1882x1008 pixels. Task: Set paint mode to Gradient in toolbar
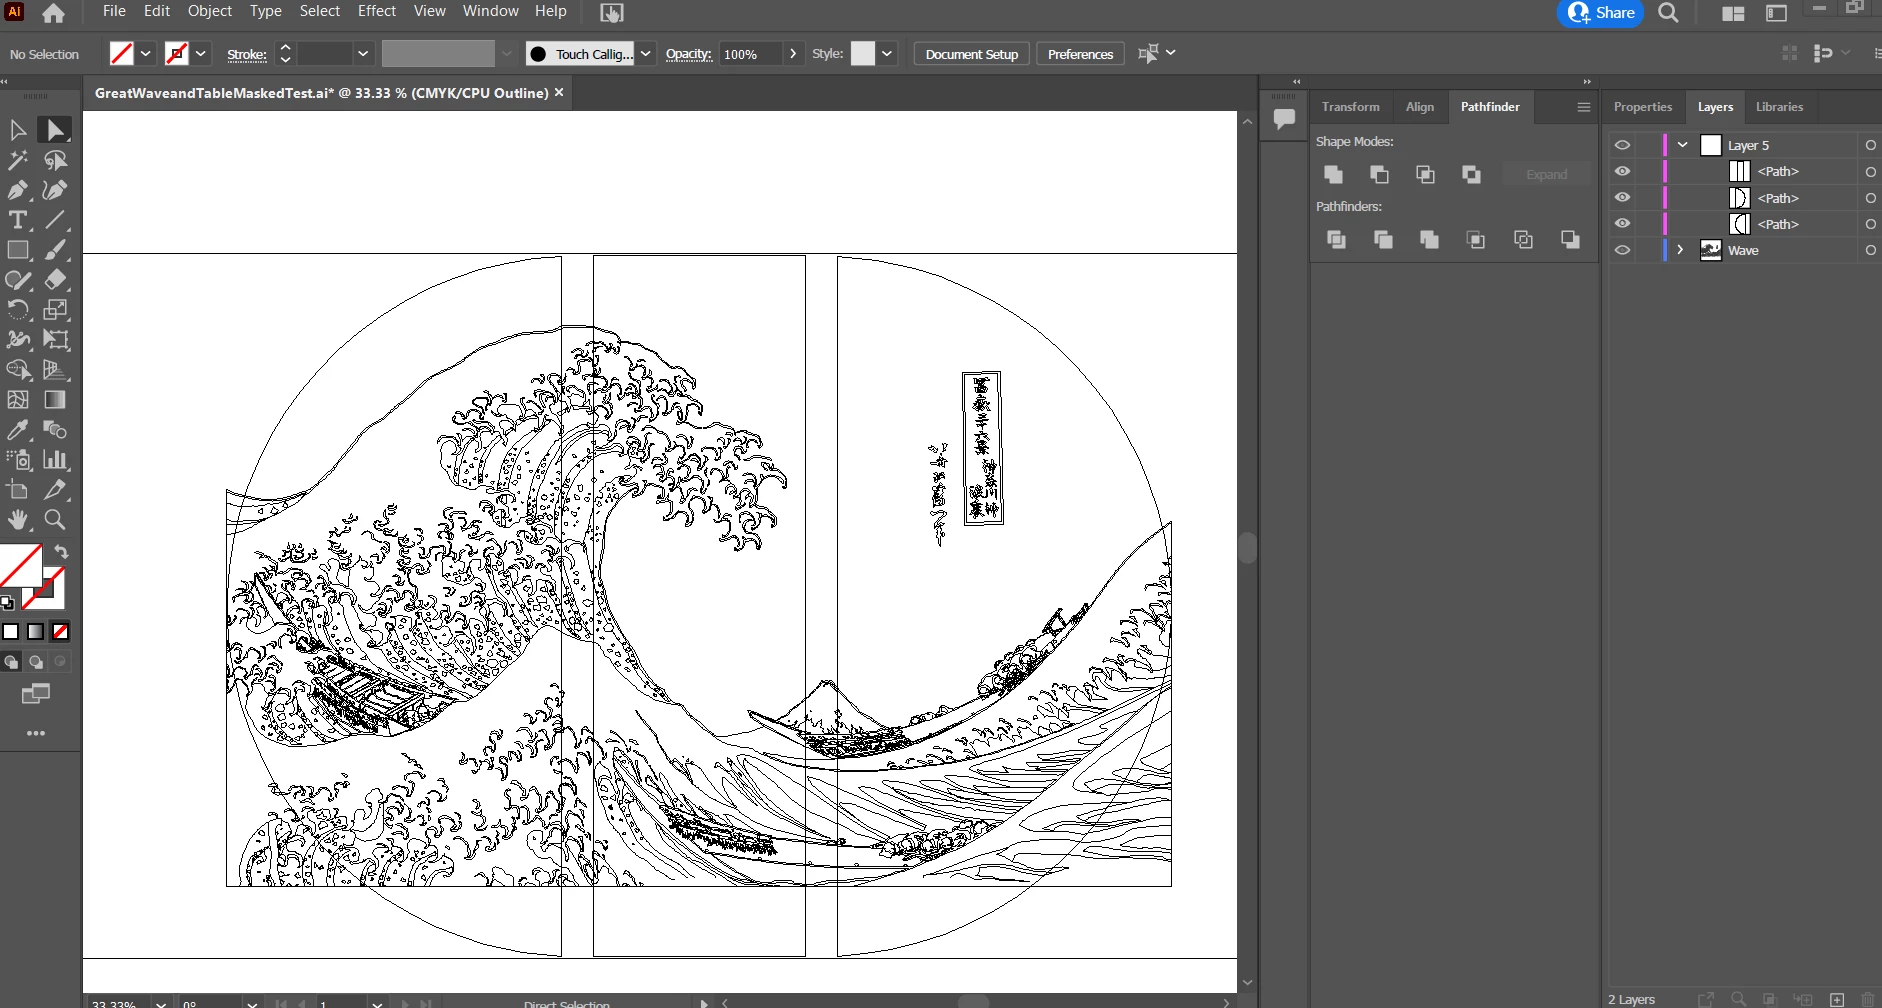click(x=36, y=632)
